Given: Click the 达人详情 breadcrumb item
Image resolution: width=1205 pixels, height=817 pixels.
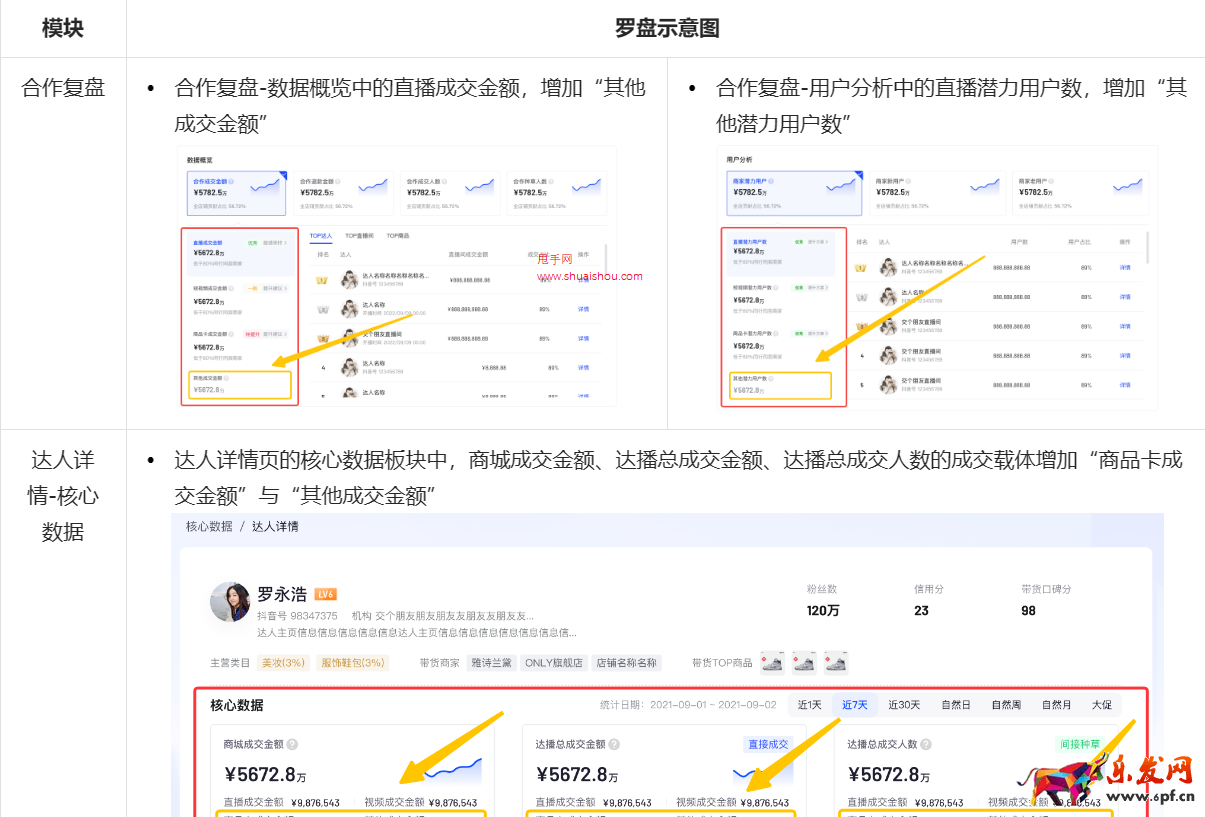Looking at the screenshot, I should tap(275, 526).
